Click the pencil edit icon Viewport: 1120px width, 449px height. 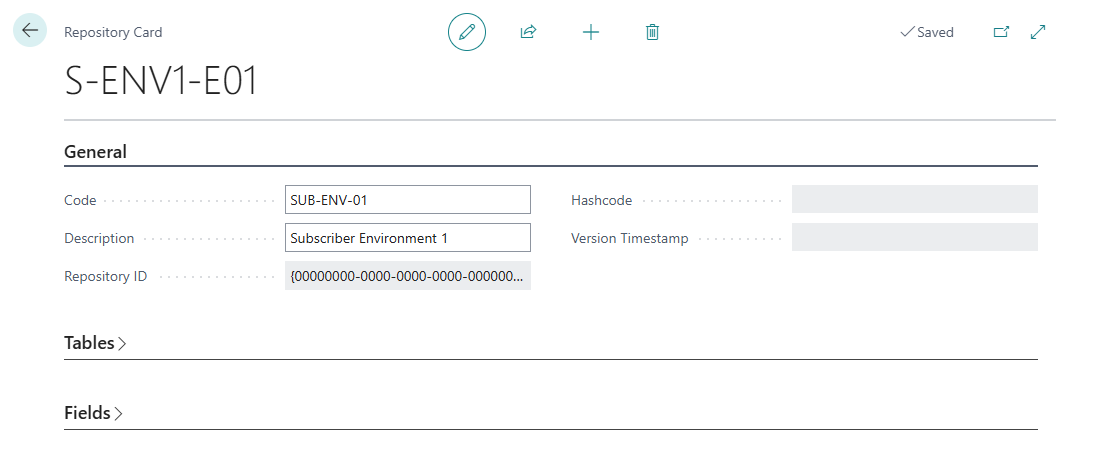[466, 32]
